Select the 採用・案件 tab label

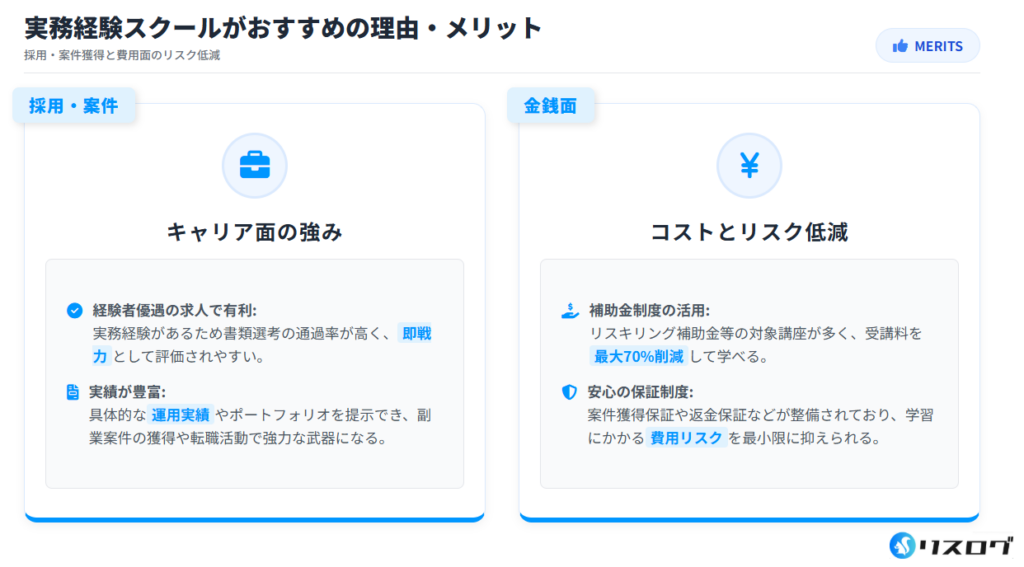(74, 105)
